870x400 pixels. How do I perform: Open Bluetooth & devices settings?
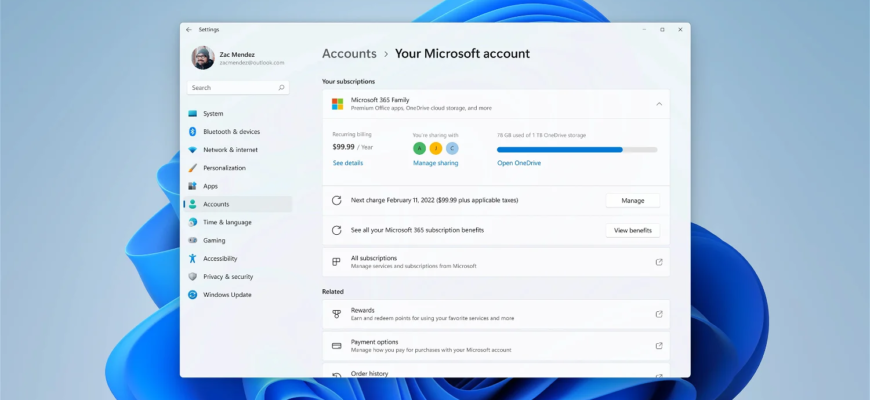pyautogui.click(x=231, y=132)
